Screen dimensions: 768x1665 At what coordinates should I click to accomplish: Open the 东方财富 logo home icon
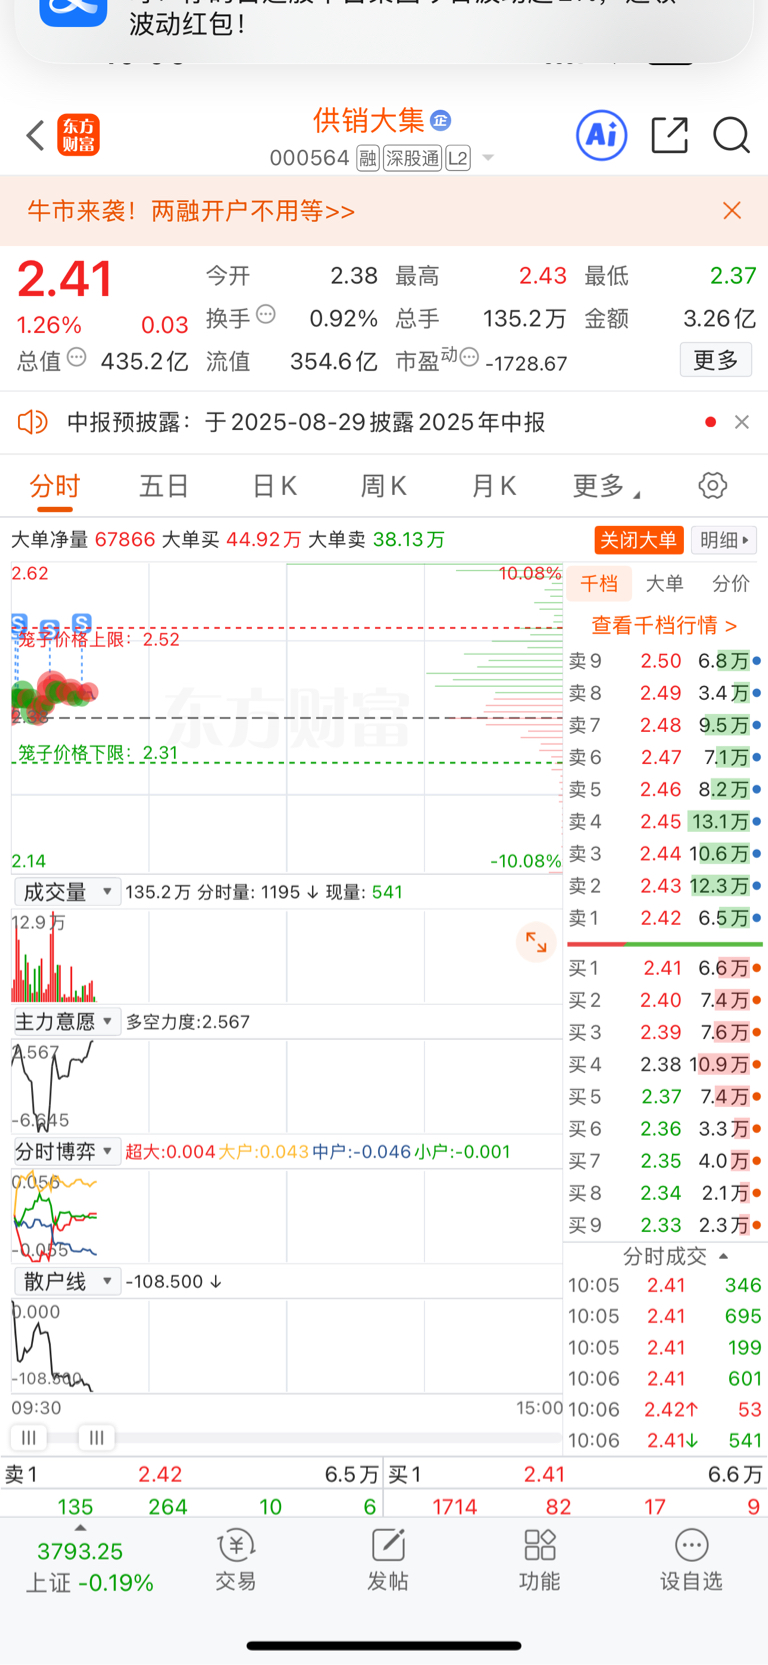(x=78, y=135)
